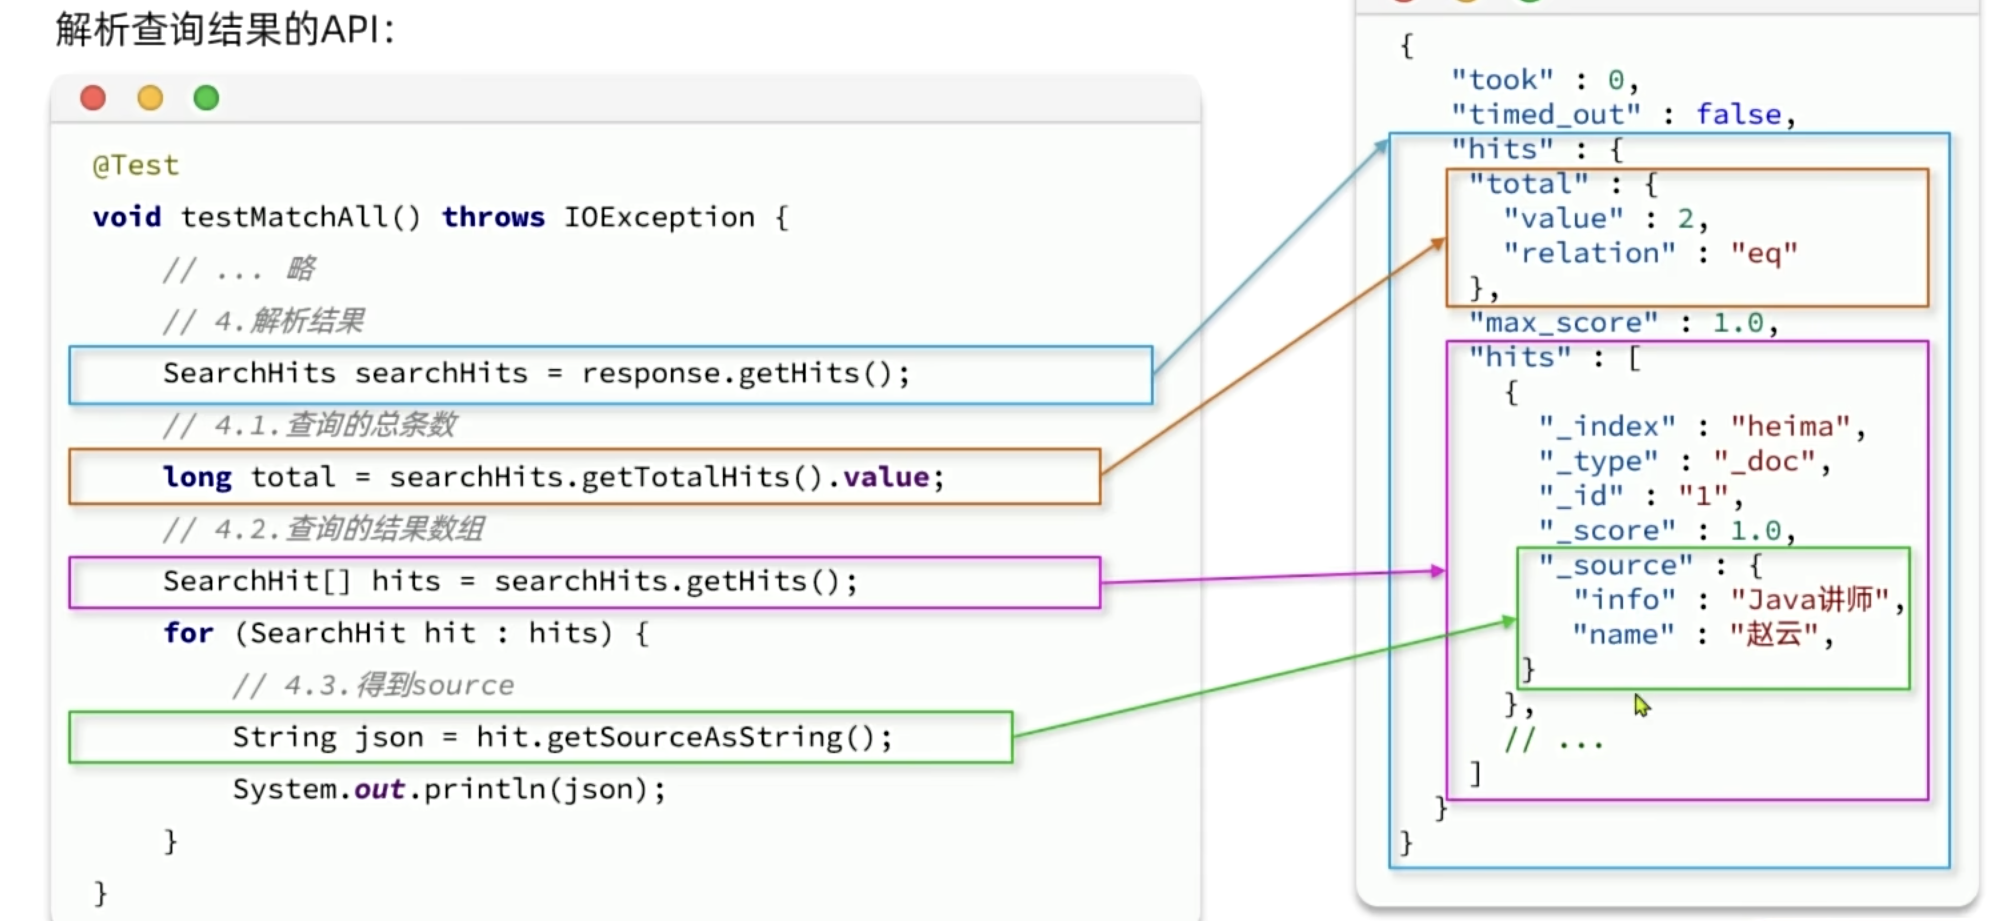Click the '"_type" : "_doc",' JSON line

point(1684,461)
